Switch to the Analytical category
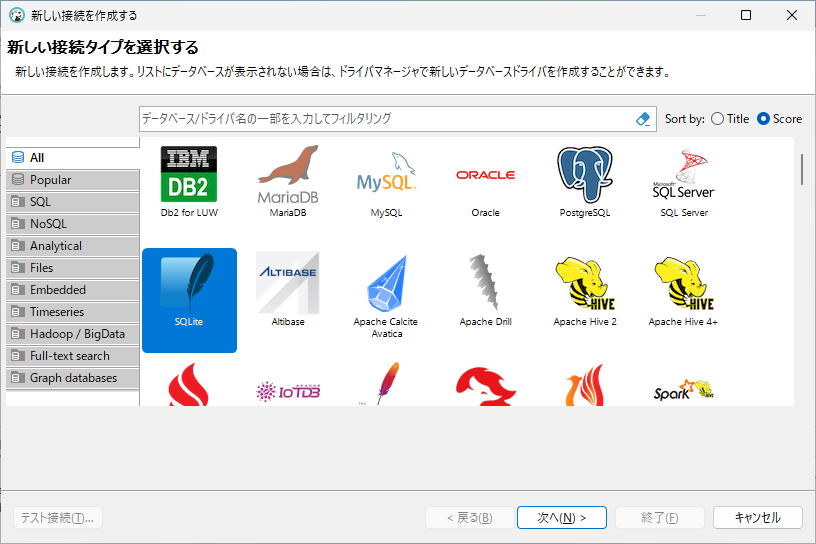Viewport: 816px width, 544px height. click(x=73, y=246)
